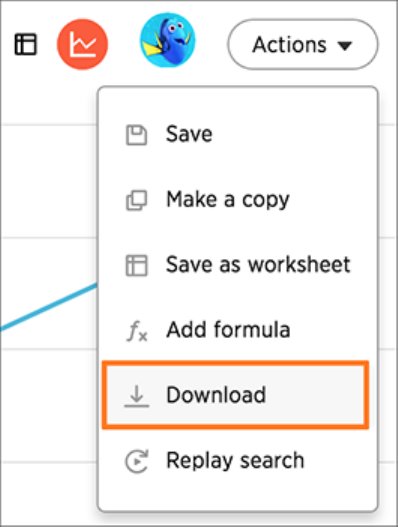Select Make a copy menu entry
The image size is (398, 527).
(x=237, y=200)
